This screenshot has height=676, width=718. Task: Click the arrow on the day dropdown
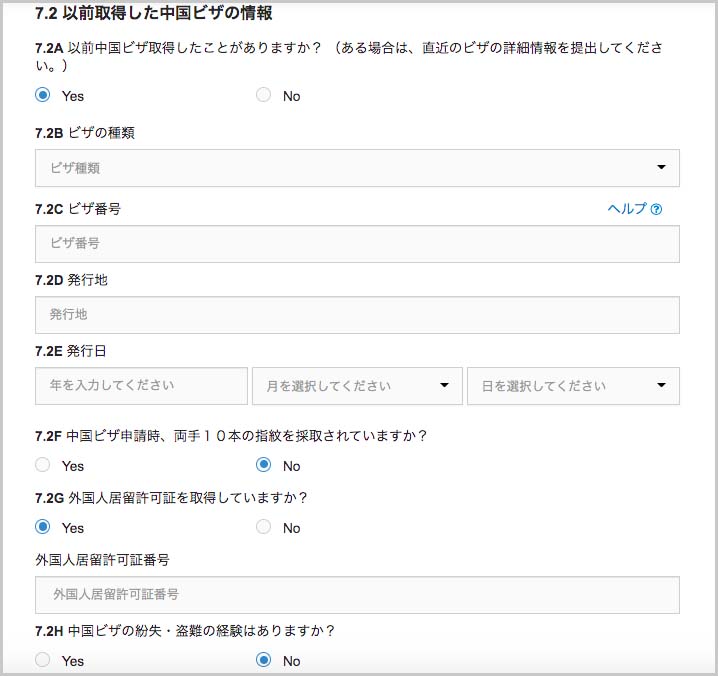(661, 385)
